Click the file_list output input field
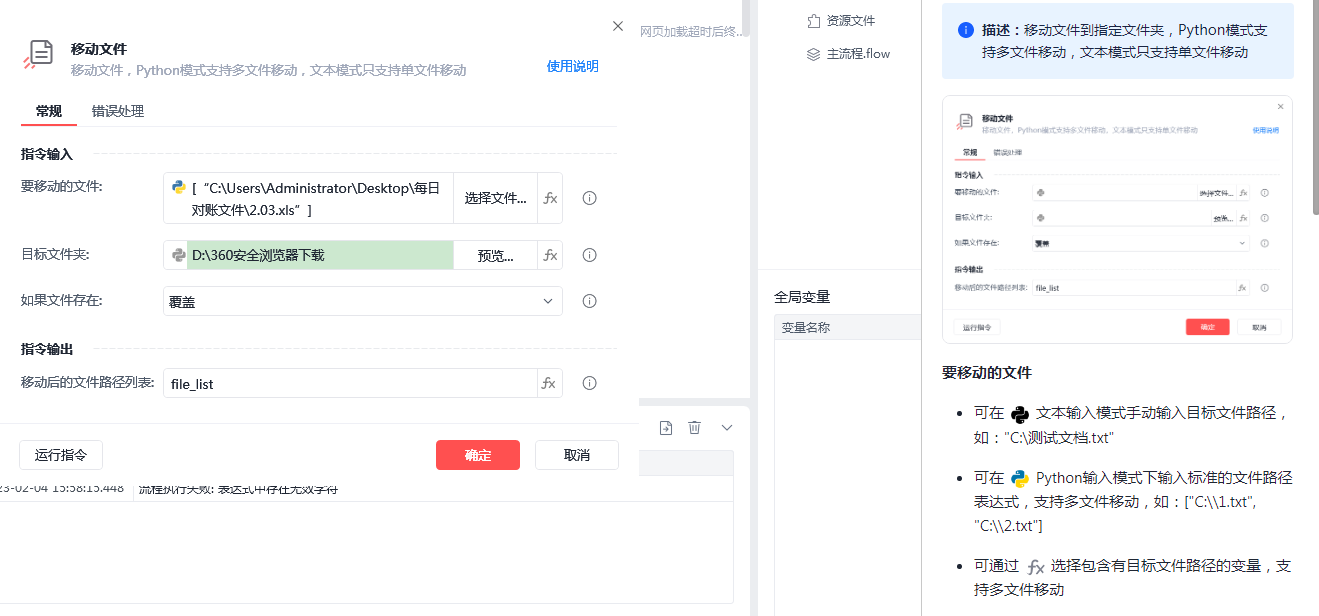The height and width of the screenshot is (616, 1319). click(350, 383)
